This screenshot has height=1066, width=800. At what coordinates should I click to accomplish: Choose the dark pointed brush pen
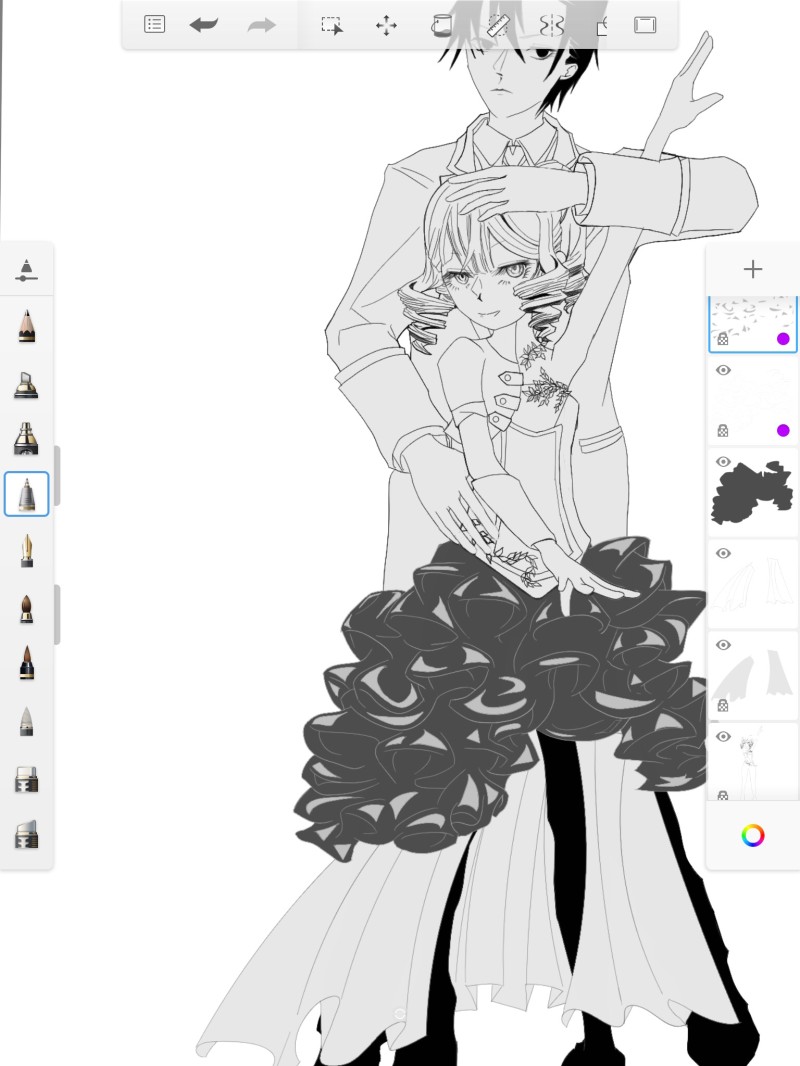click(26, 663)
